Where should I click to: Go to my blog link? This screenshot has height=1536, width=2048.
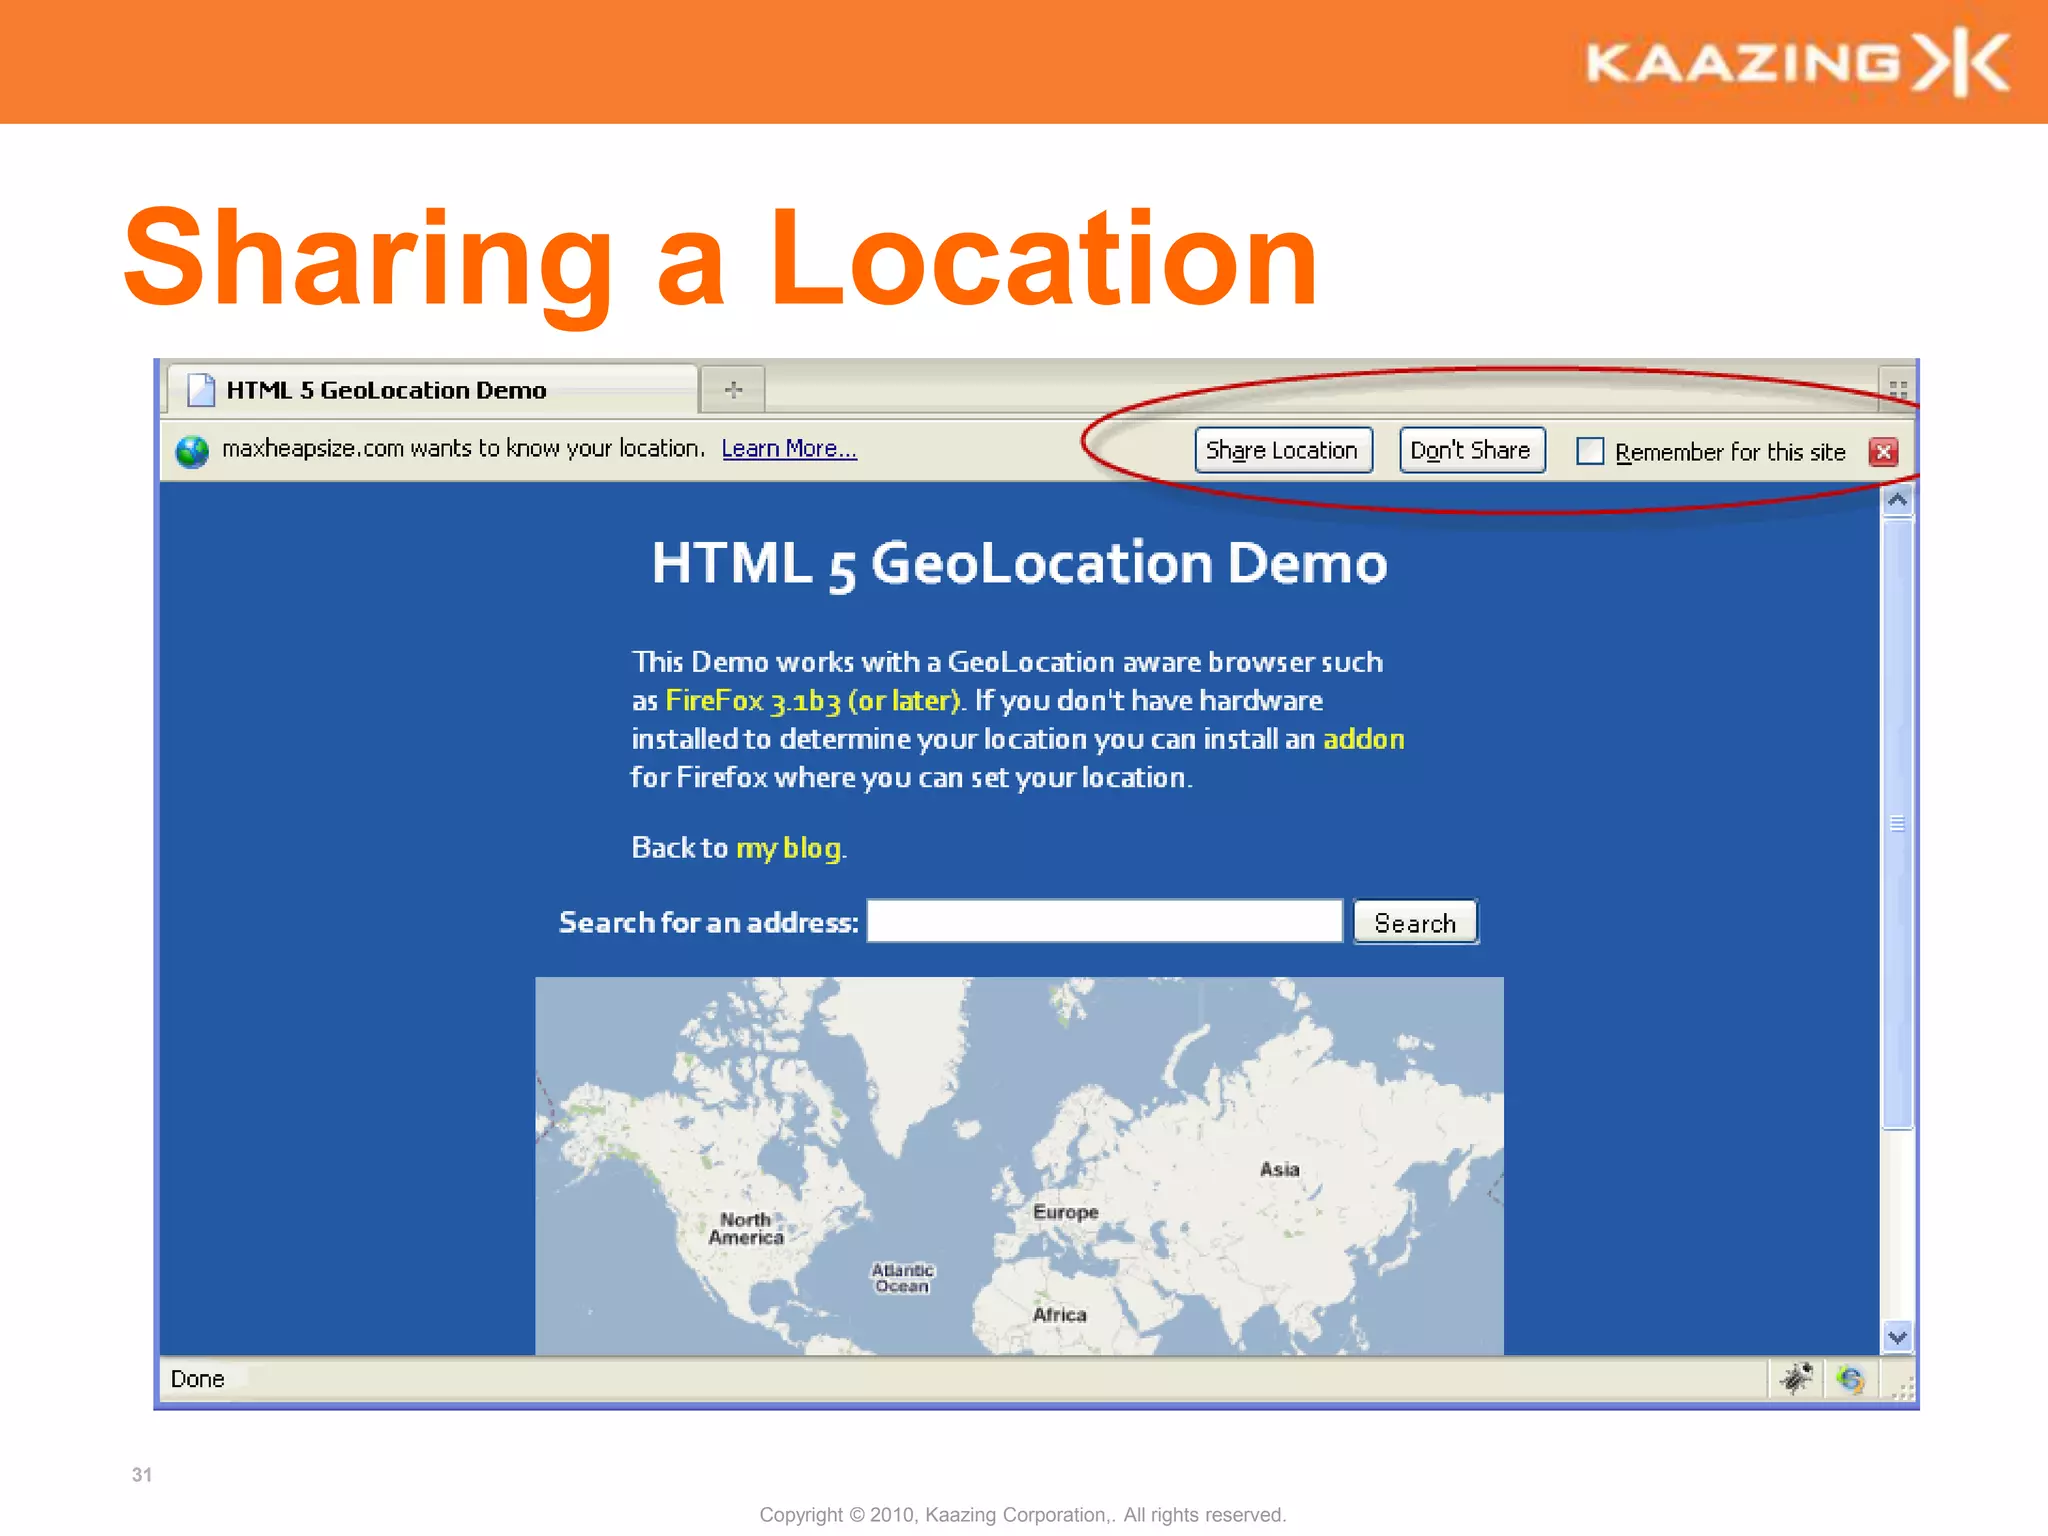(788, 848)
